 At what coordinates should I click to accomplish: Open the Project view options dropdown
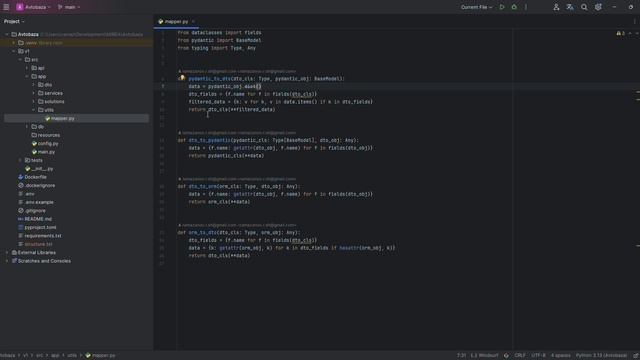click(x=14, y=21)
